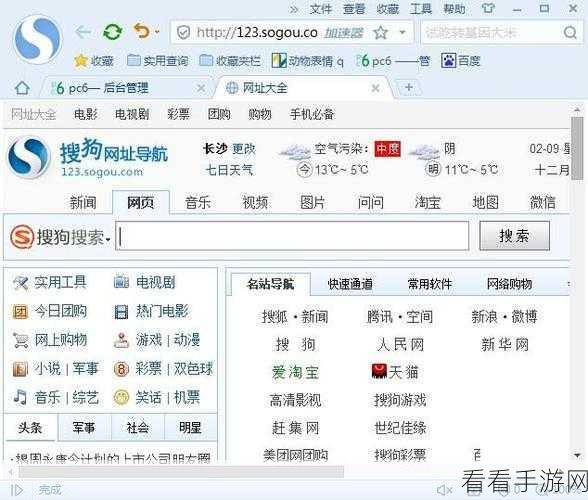Click 电影 in top page nav
The width and height of the screenshot is (588, 500).
[86, 114]
